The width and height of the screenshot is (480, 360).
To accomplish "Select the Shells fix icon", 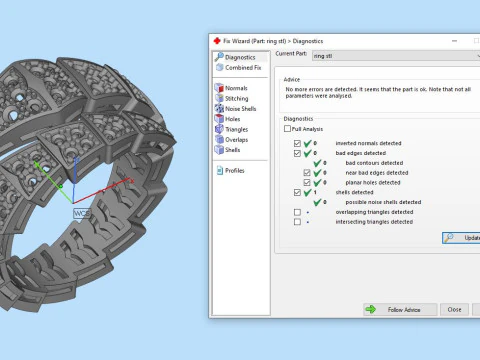I will point(219,150).
